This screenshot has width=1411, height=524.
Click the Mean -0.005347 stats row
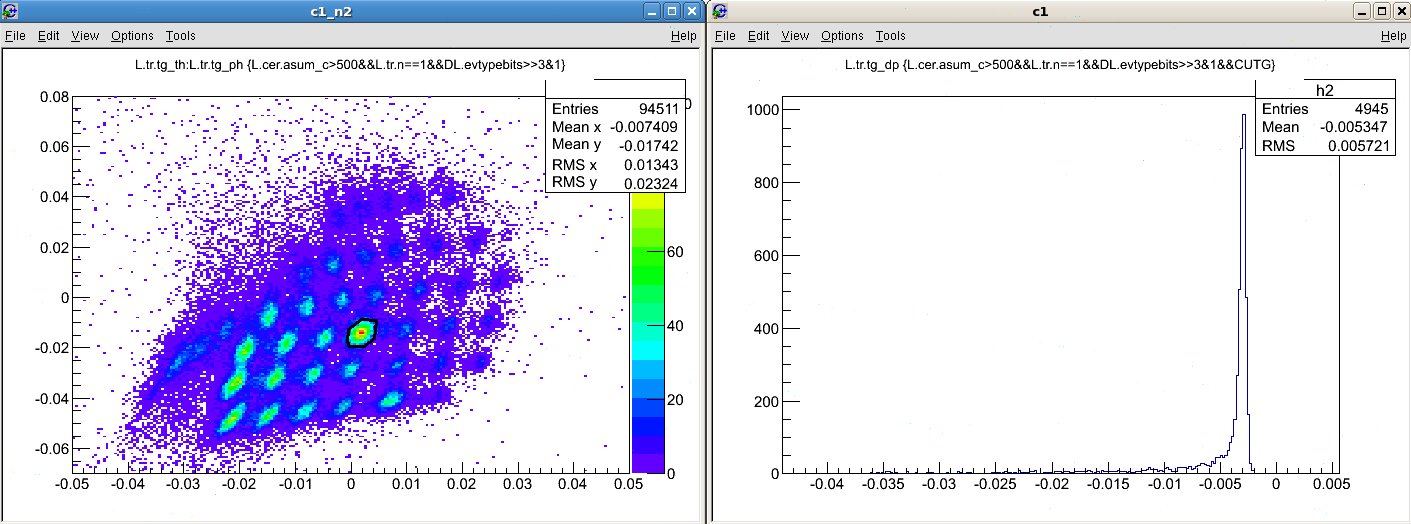click(x=1325, y=127)
